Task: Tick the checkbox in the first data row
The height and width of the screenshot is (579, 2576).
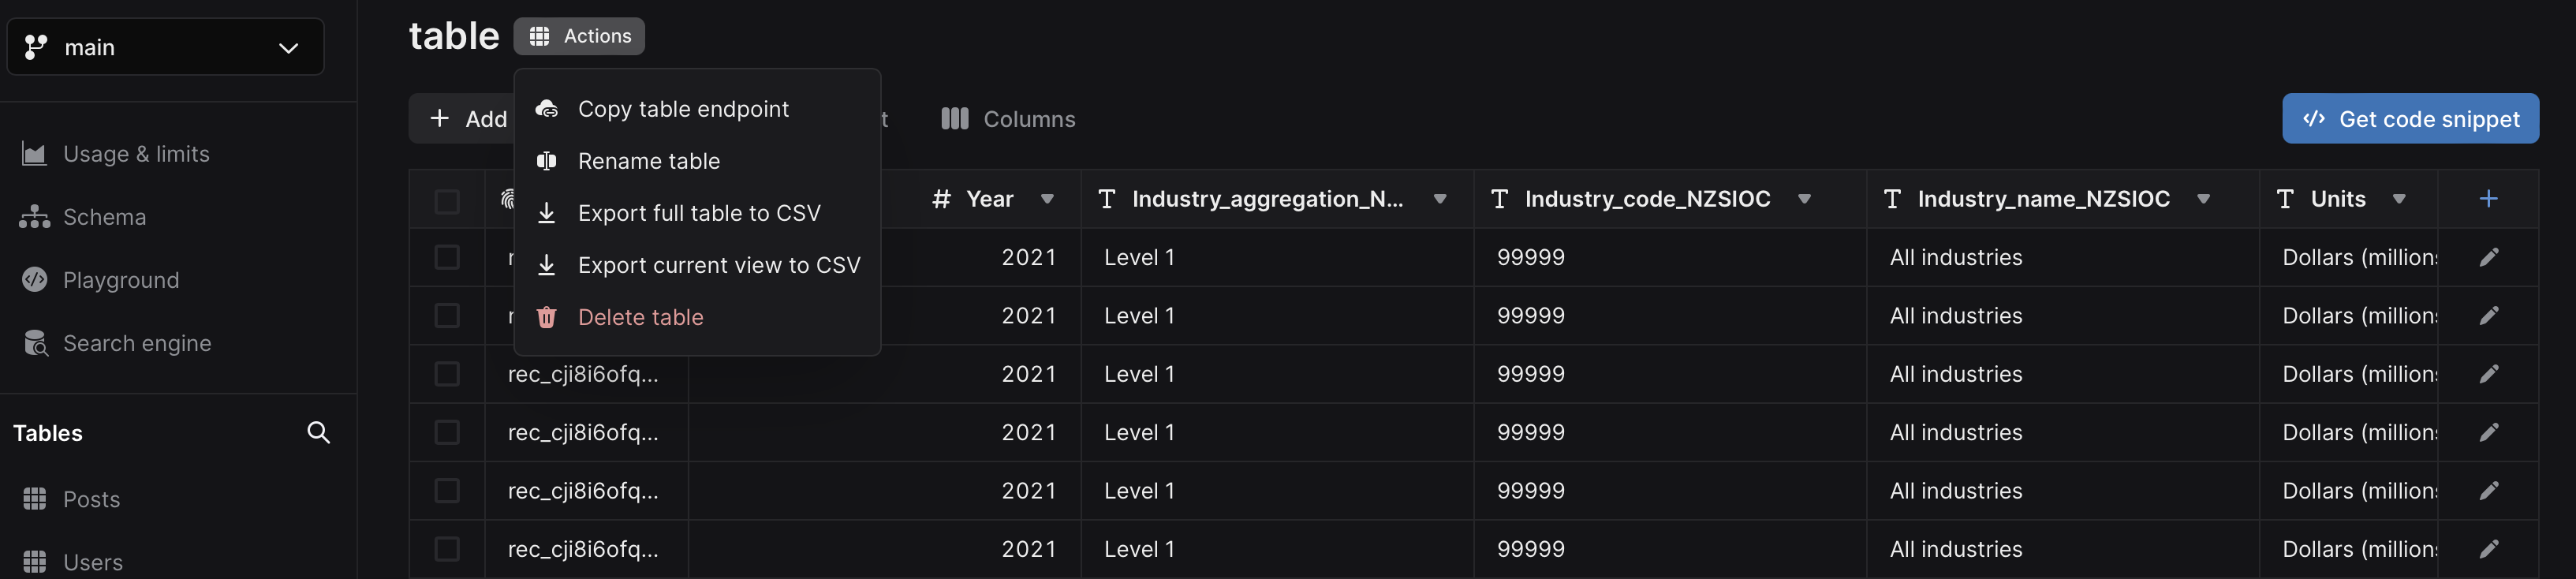Action: point(447,257)
